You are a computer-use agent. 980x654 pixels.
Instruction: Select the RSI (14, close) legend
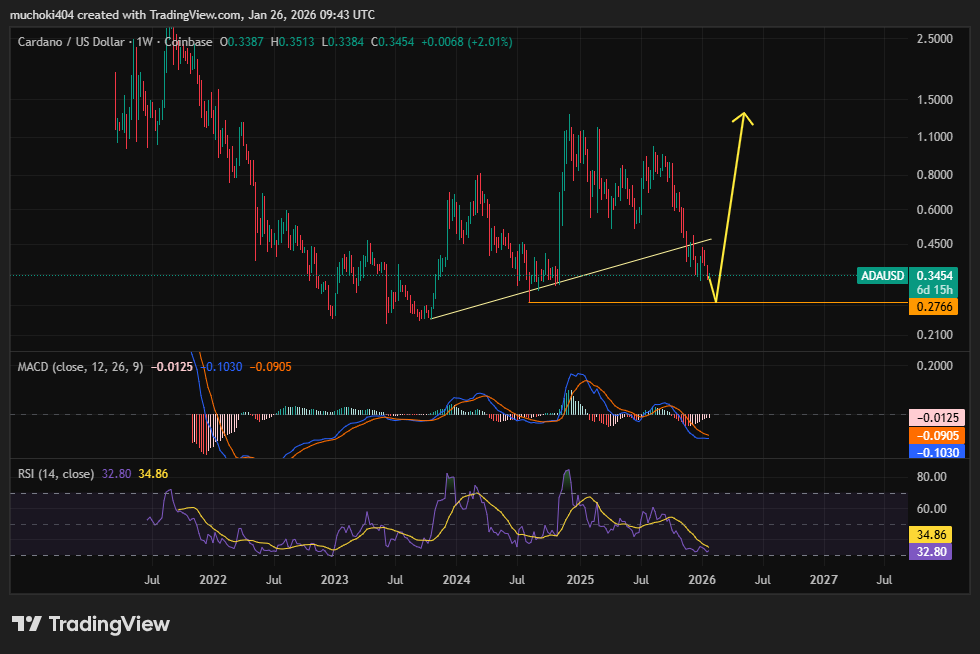click(57, 474)
